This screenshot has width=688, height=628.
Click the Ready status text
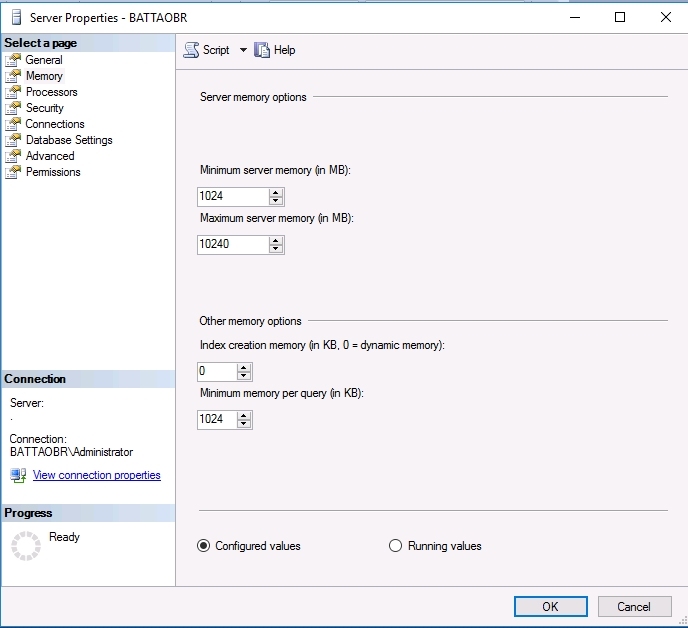[x=64, y=537]
